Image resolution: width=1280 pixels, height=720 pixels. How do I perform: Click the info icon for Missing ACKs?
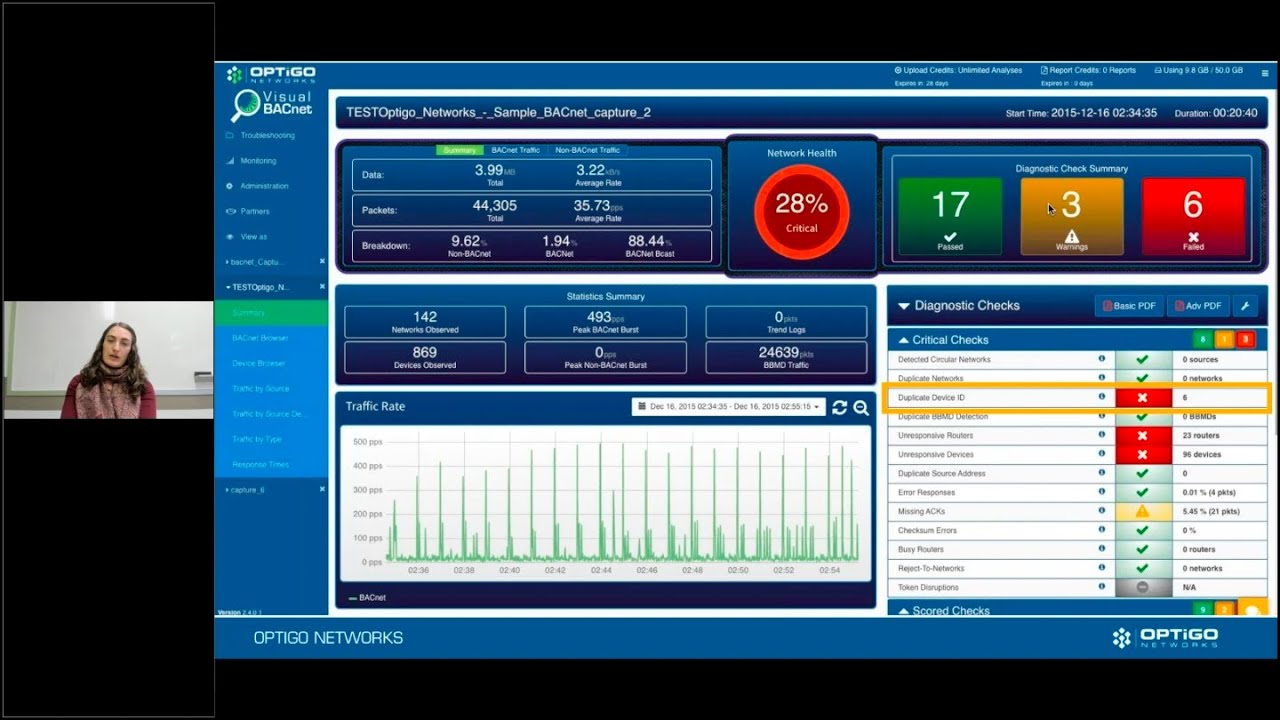click(x=1102, y=511)
